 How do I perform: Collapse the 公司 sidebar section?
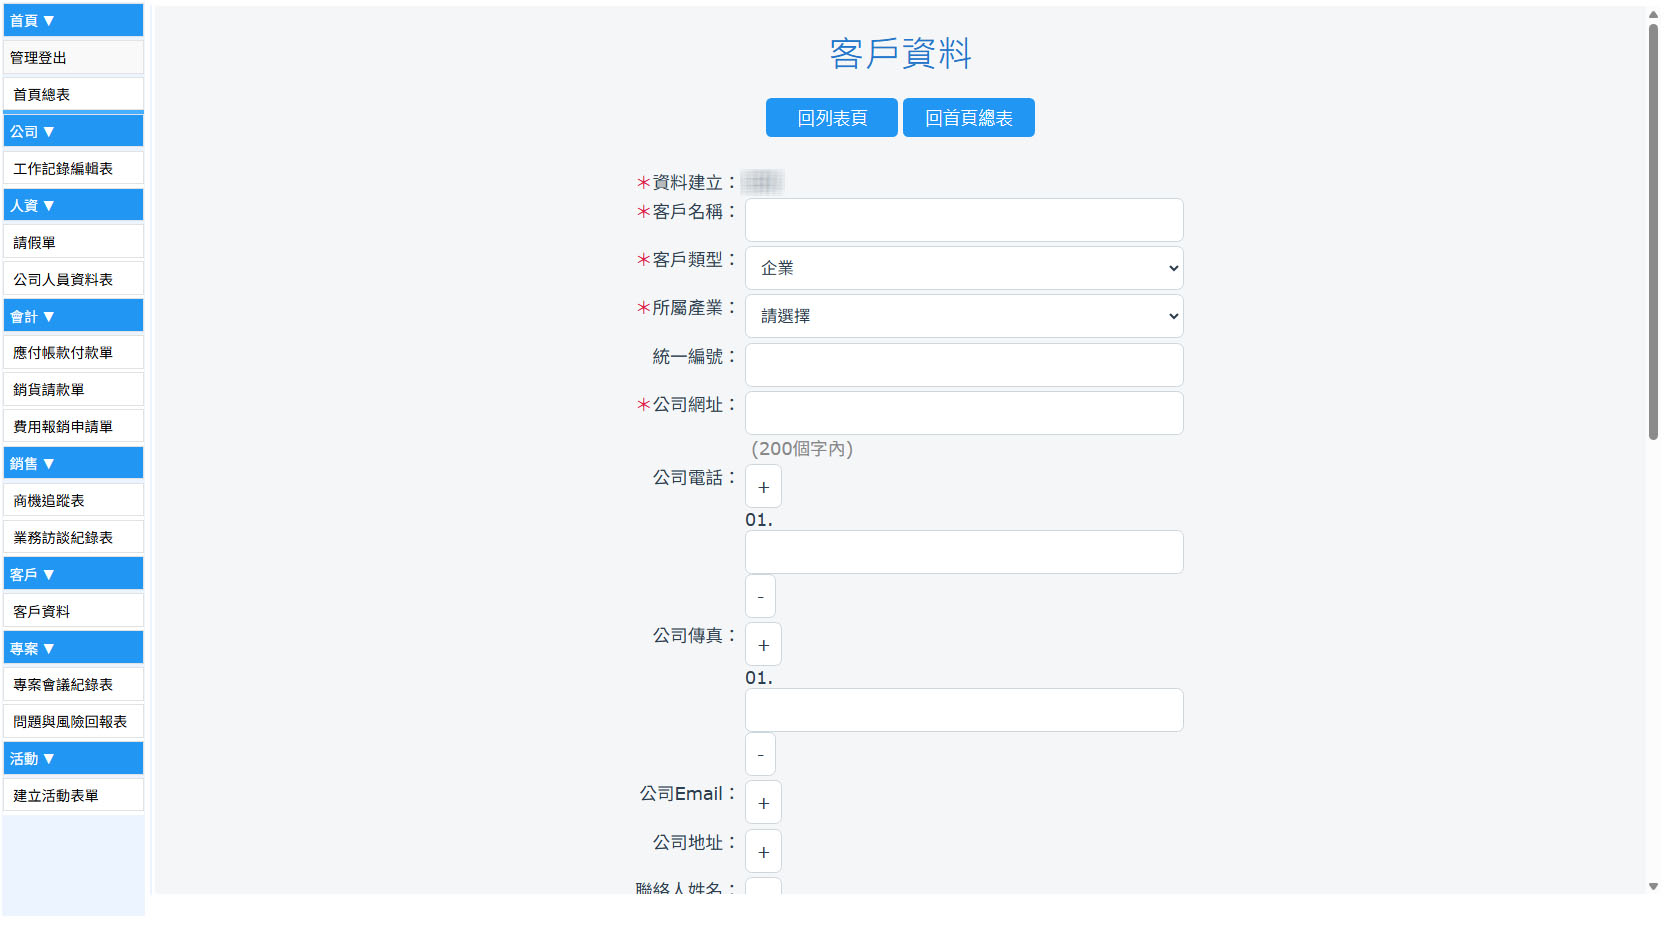(73, 131)
